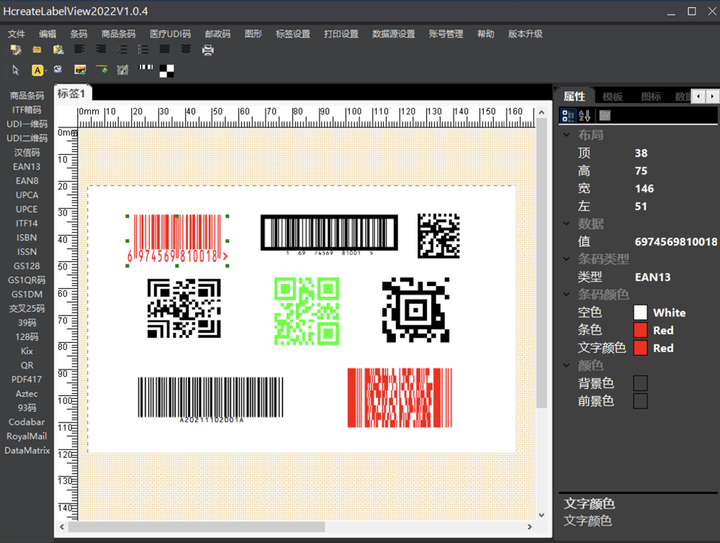
Task: Click the center-align objects toolbar icon
Action: click(186, 49)
